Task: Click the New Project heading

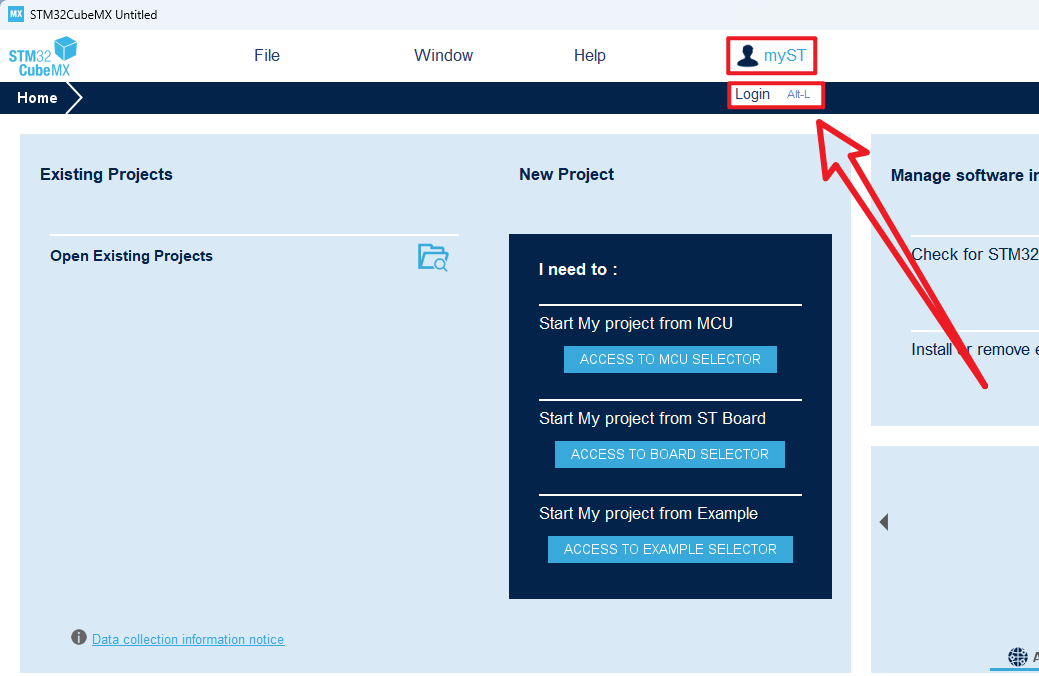Action: 567,174
